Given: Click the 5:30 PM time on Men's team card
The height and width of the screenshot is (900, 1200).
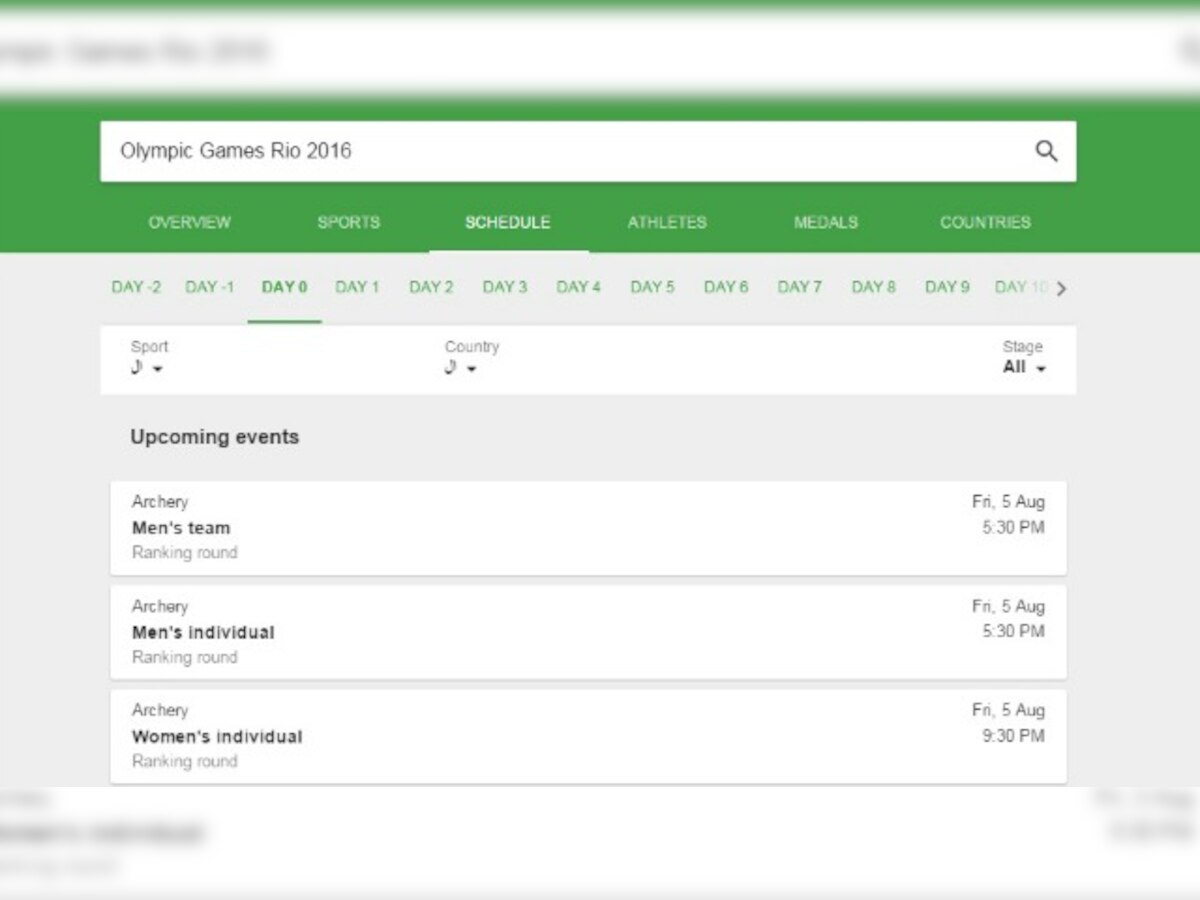Looking at the screenshot, I should point(1013,527).
